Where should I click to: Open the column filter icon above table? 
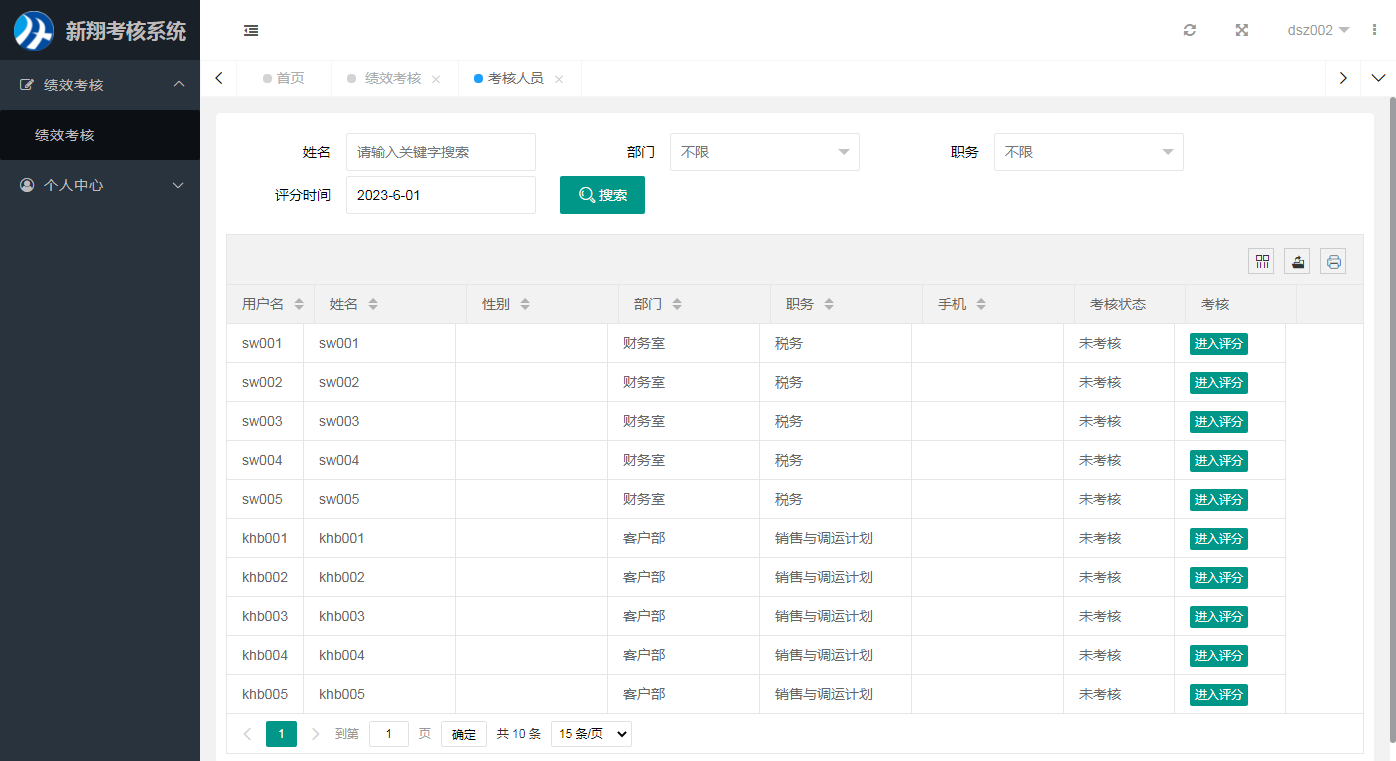[1262, 262]
